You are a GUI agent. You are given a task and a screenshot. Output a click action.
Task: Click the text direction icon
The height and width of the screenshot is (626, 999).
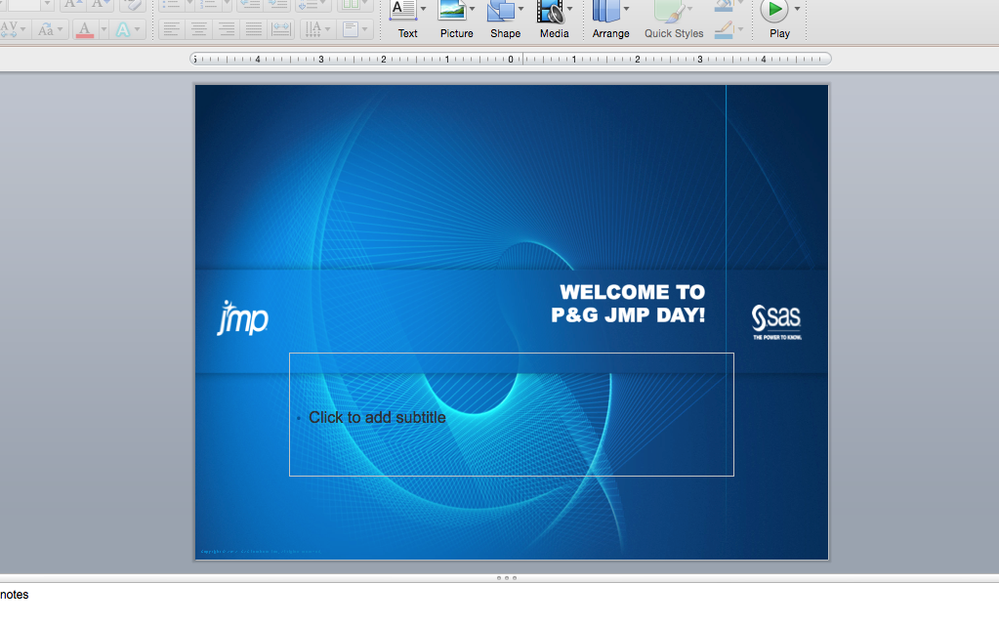[313, 29]
